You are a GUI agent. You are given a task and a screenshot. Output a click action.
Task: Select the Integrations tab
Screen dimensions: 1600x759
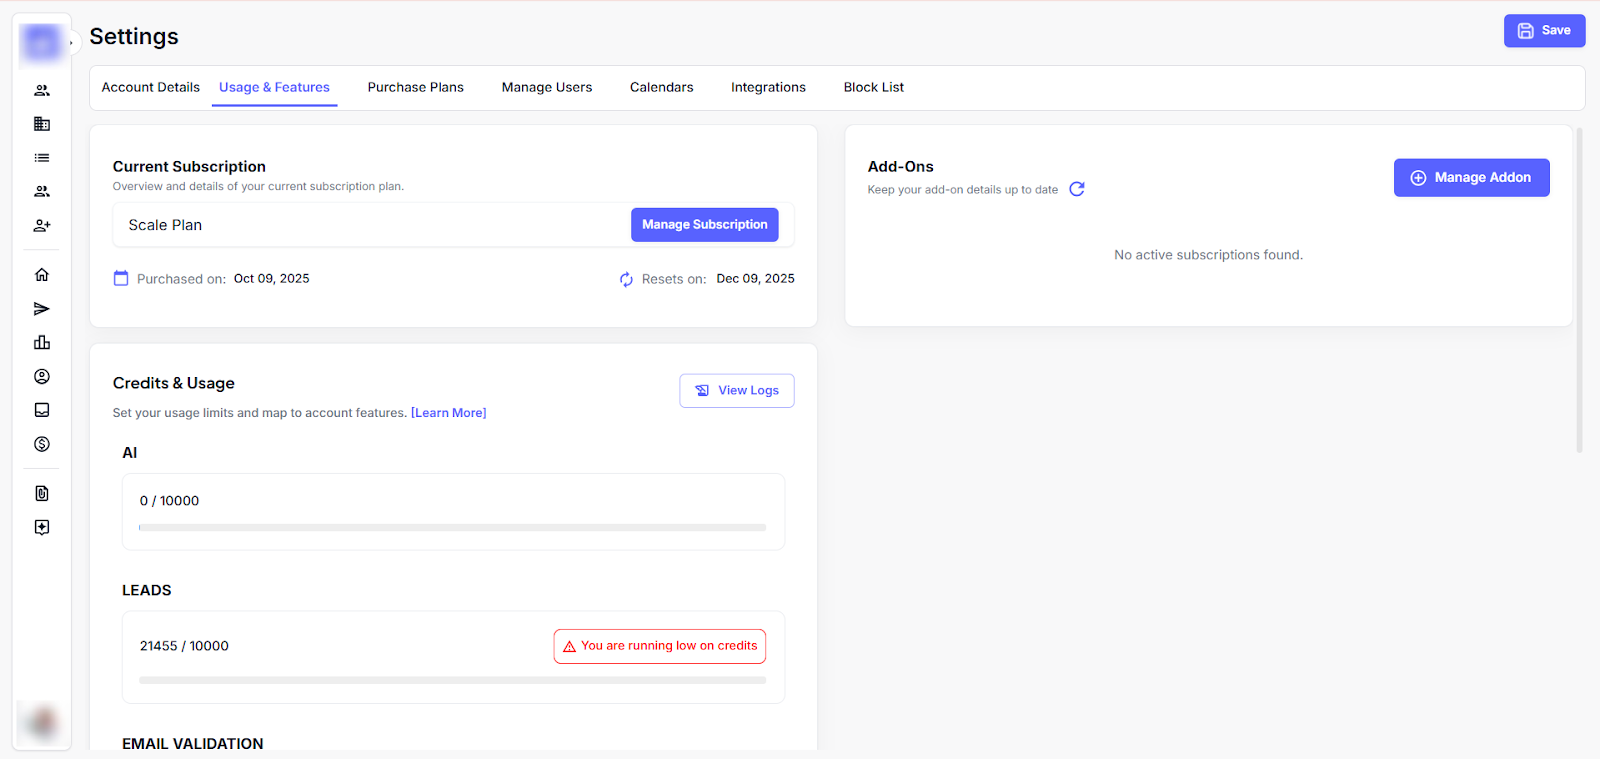(x=768, y=88)
